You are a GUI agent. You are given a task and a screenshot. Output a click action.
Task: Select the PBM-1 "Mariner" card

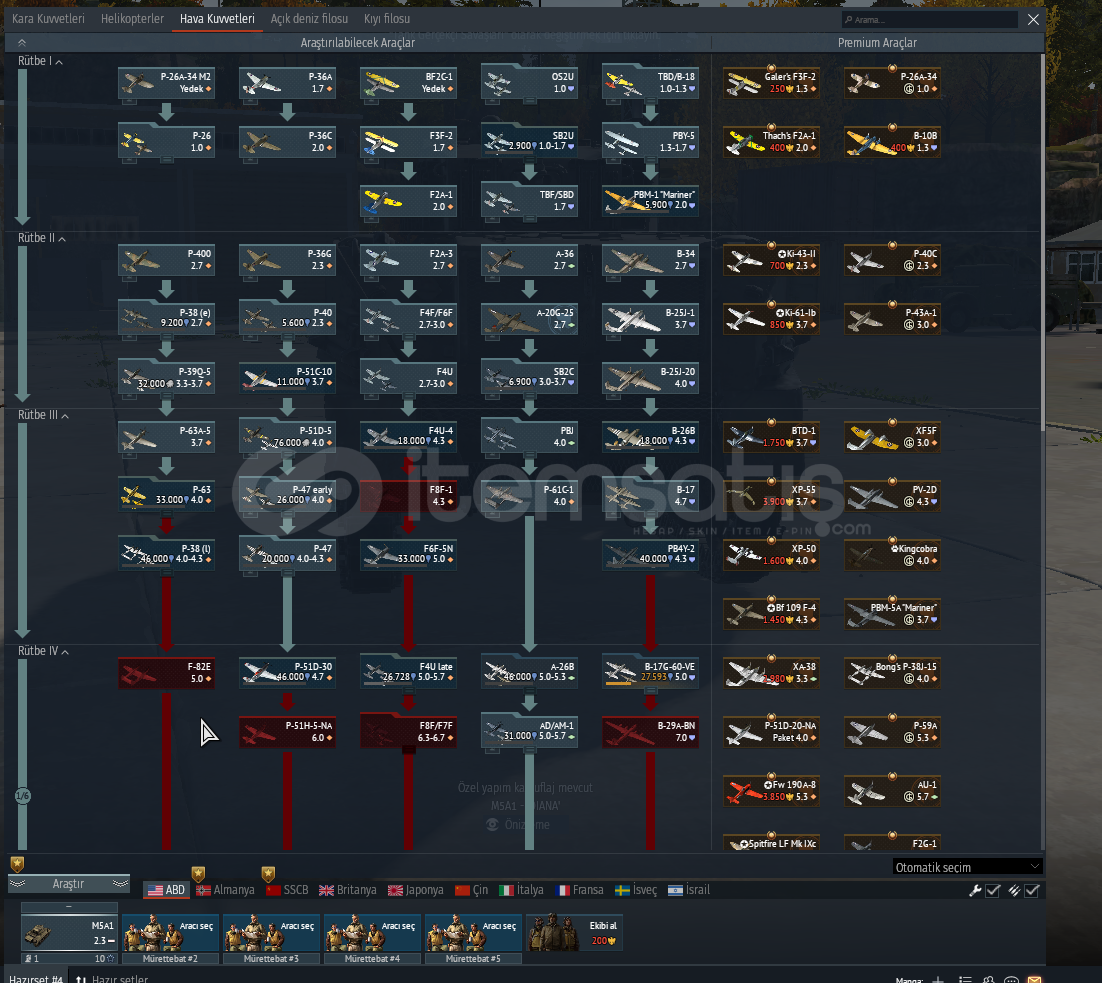[650, 201]
